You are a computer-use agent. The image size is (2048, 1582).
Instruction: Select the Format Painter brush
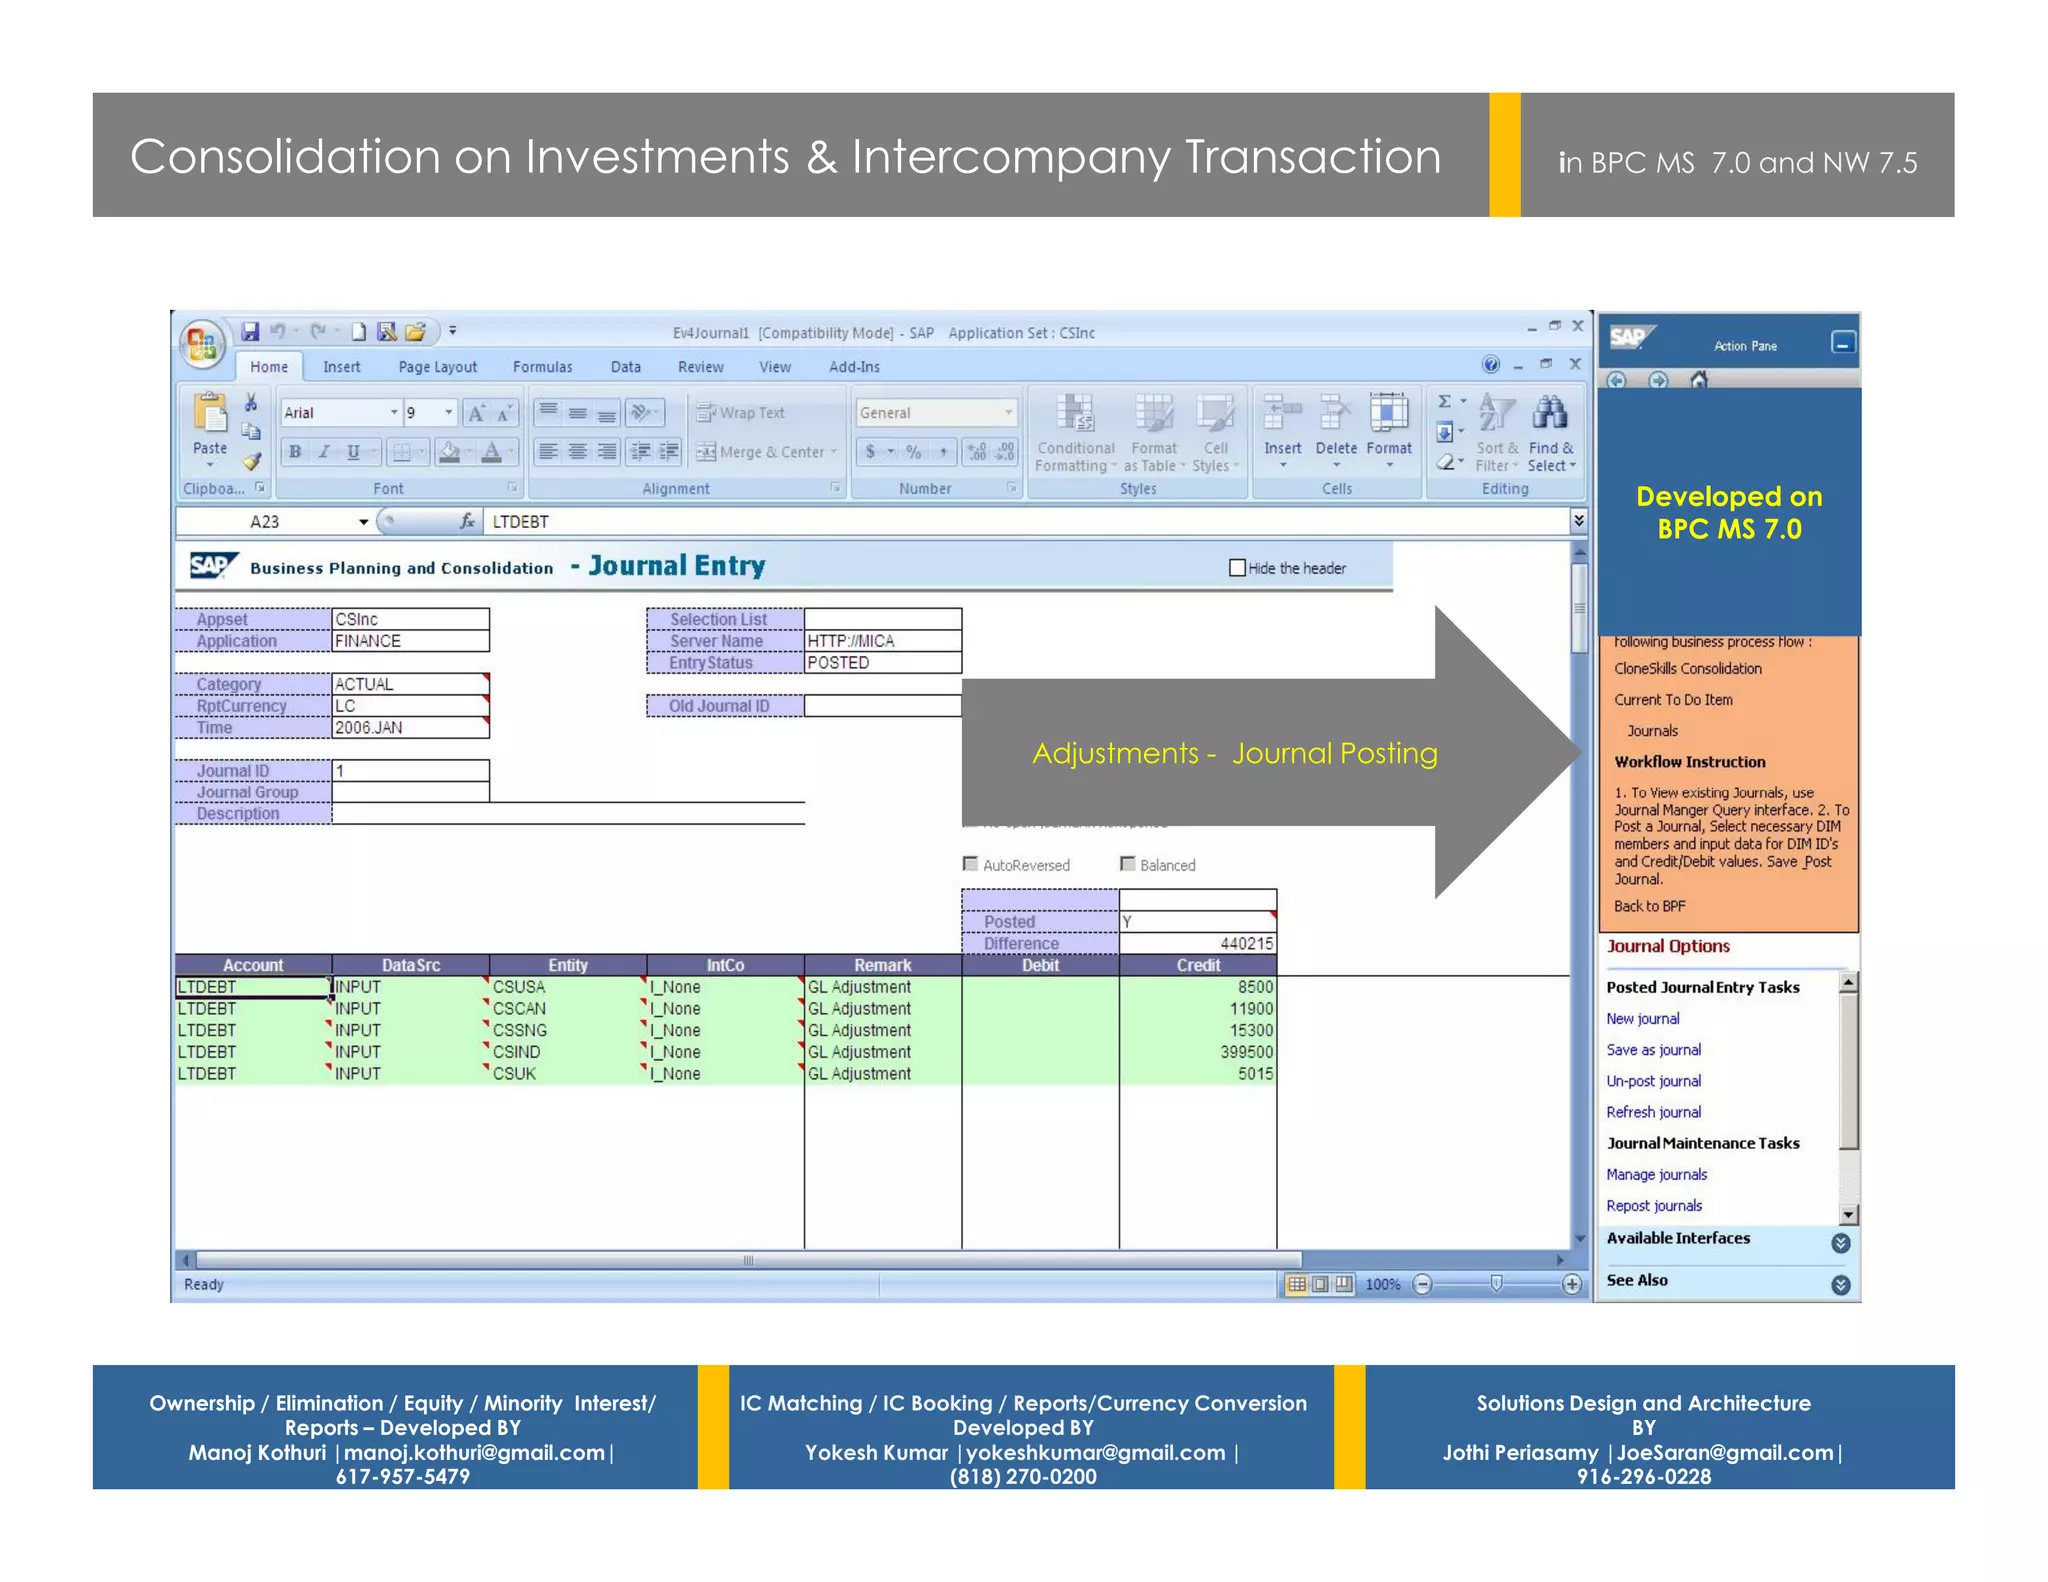coord(252,461)
